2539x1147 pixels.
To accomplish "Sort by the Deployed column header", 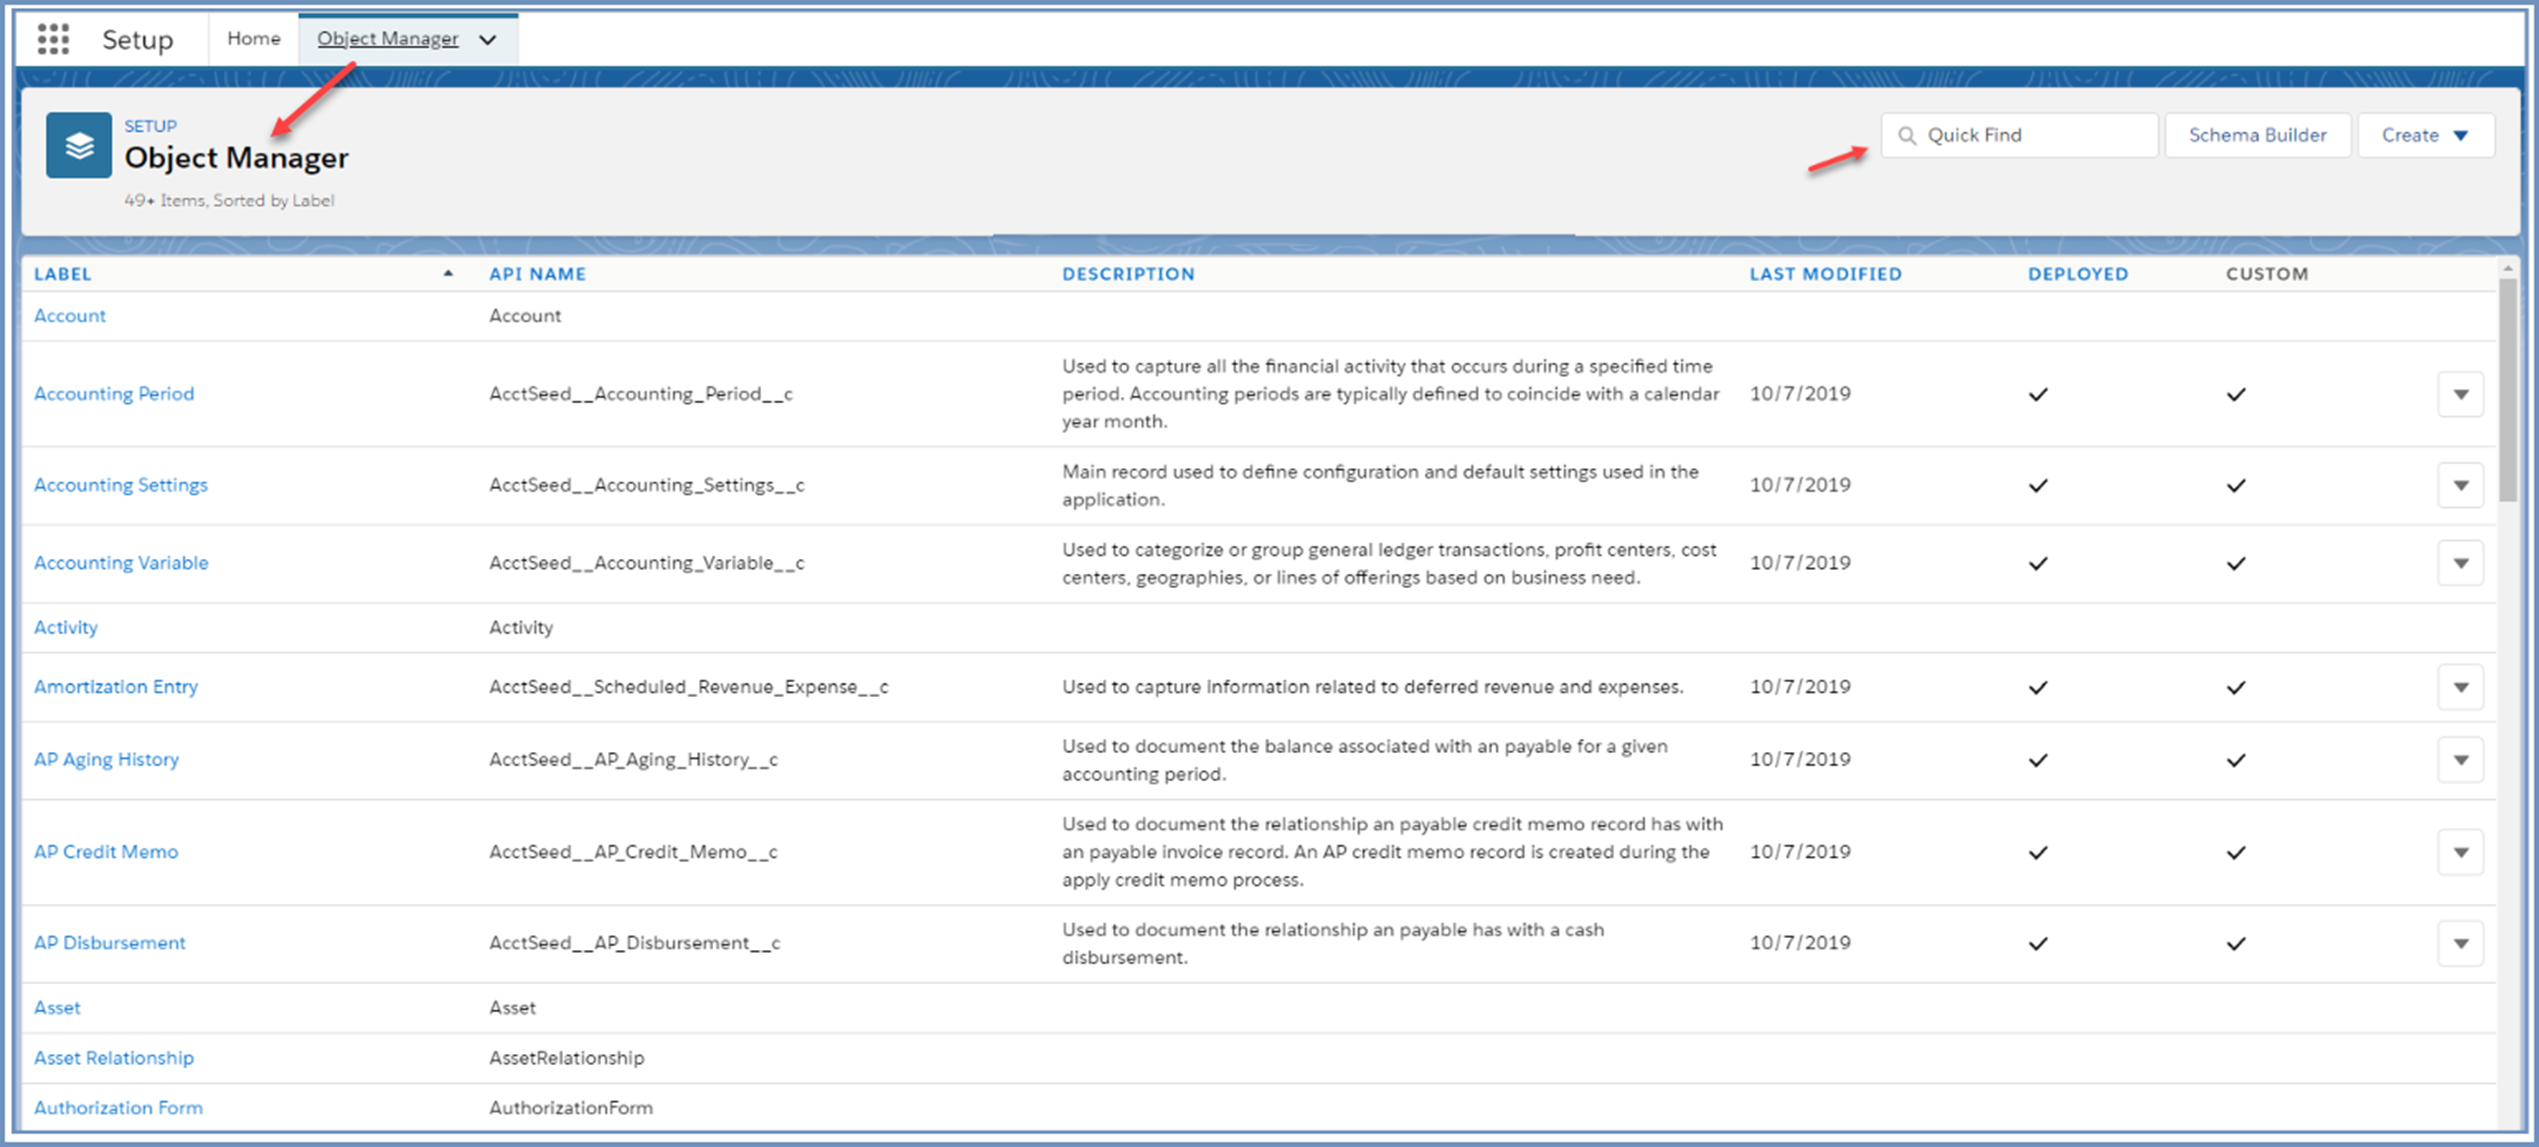I will [x=2078, y=274].
